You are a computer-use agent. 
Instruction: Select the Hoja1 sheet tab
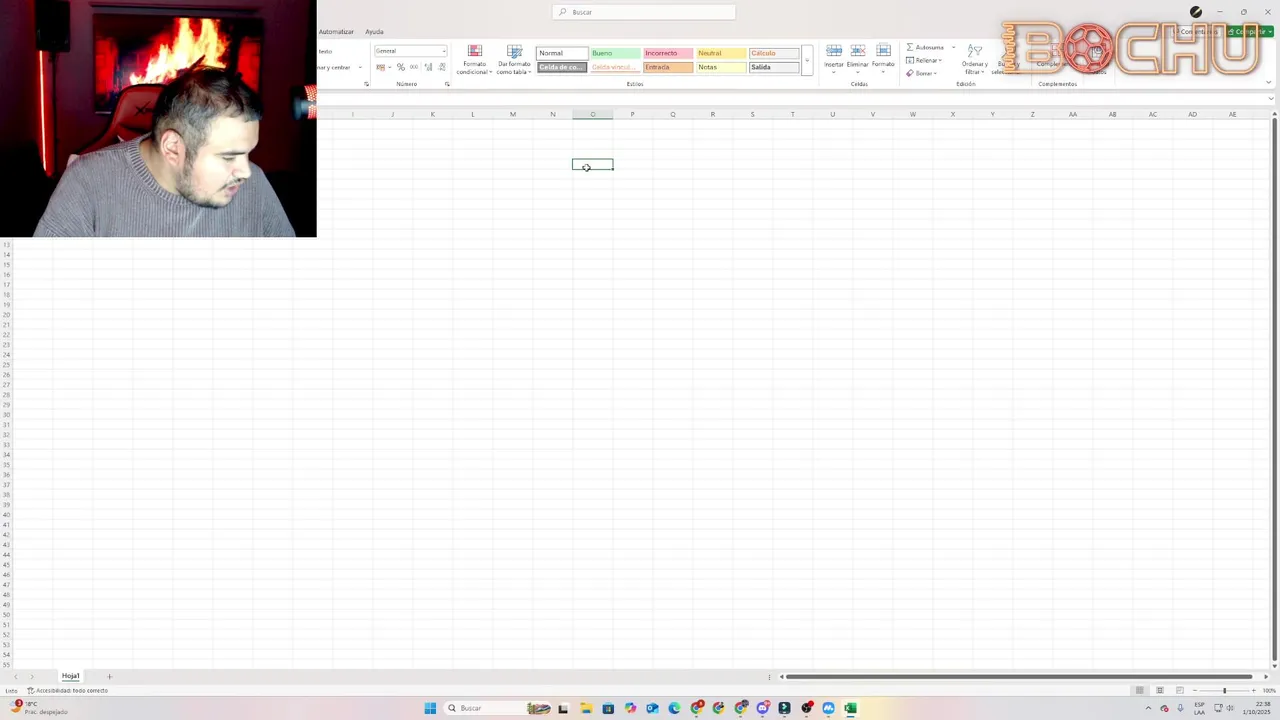(x=71, y=676)
